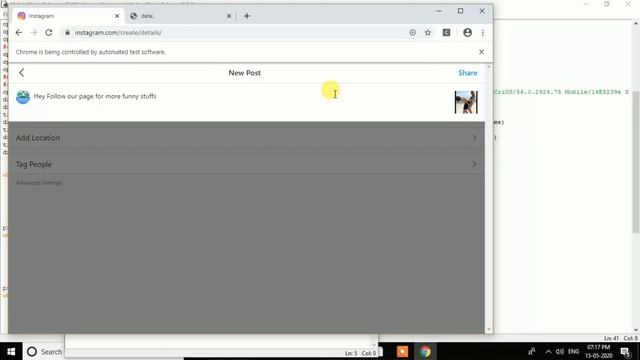640x360 pixels.
Task: Expand the Add Location chevron
Action: click(x=474, y=138)
